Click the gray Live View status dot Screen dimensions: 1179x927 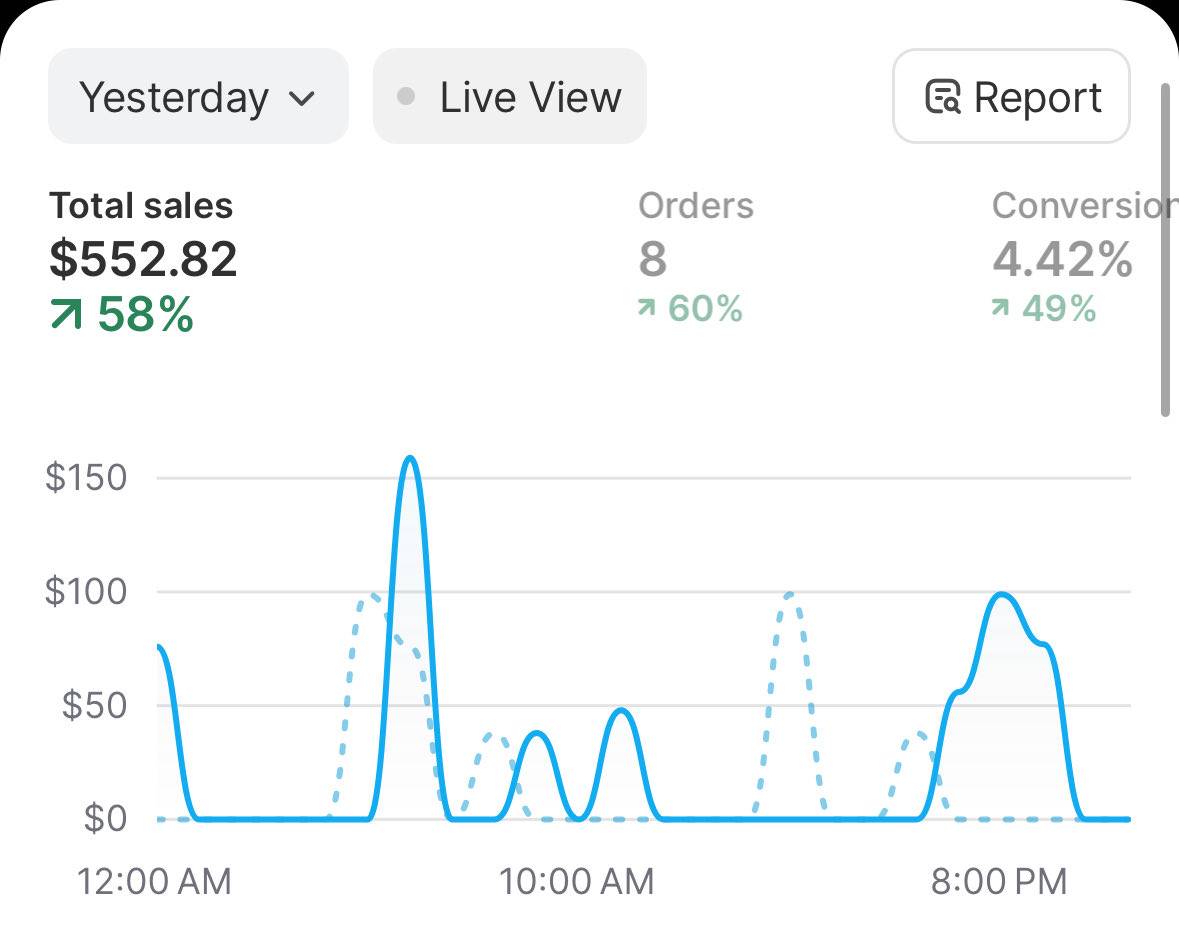406,96
